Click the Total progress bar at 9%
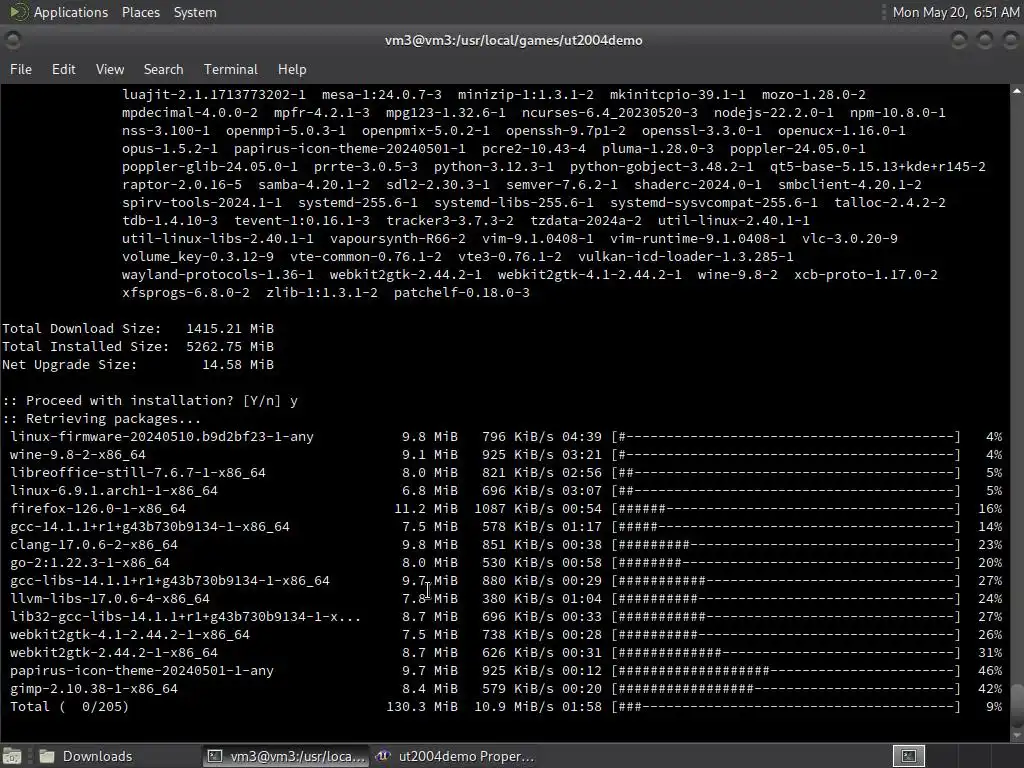The width and height of the screenshot is (1024, 768). 786,706
